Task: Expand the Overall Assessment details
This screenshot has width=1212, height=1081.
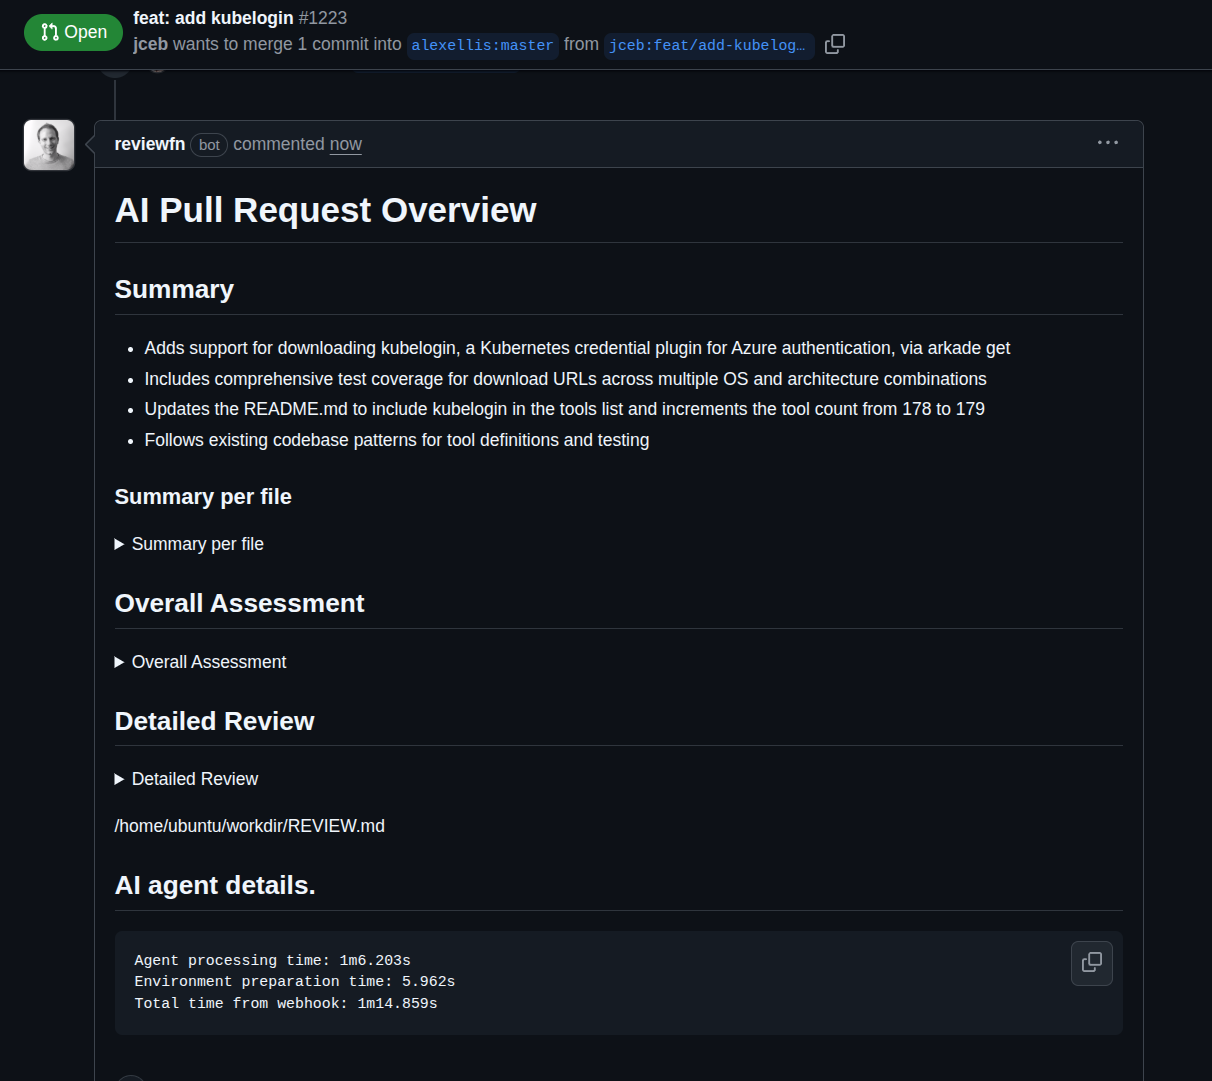Action: [x=200, y=661]
